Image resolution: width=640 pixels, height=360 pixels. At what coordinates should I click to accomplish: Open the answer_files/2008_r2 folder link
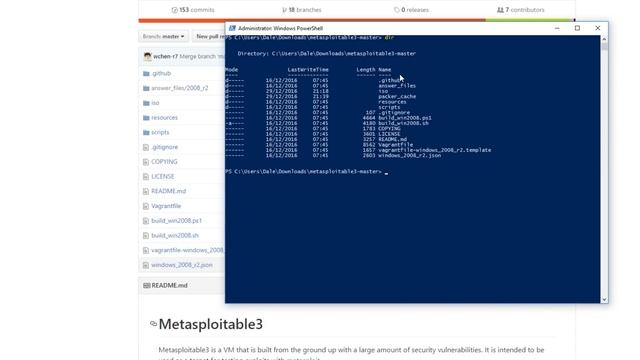(180, 88)
